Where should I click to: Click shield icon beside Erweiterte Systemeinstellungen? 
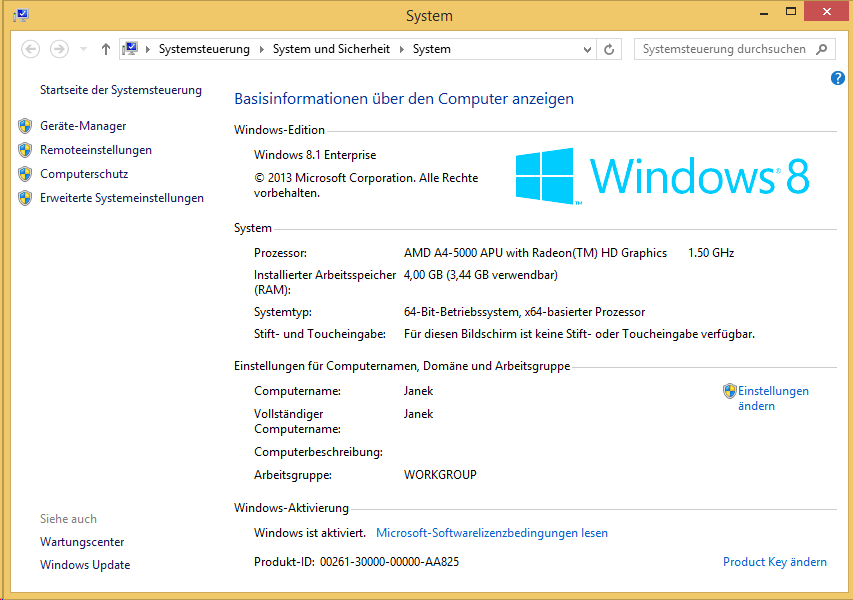[x=25, y=198]
